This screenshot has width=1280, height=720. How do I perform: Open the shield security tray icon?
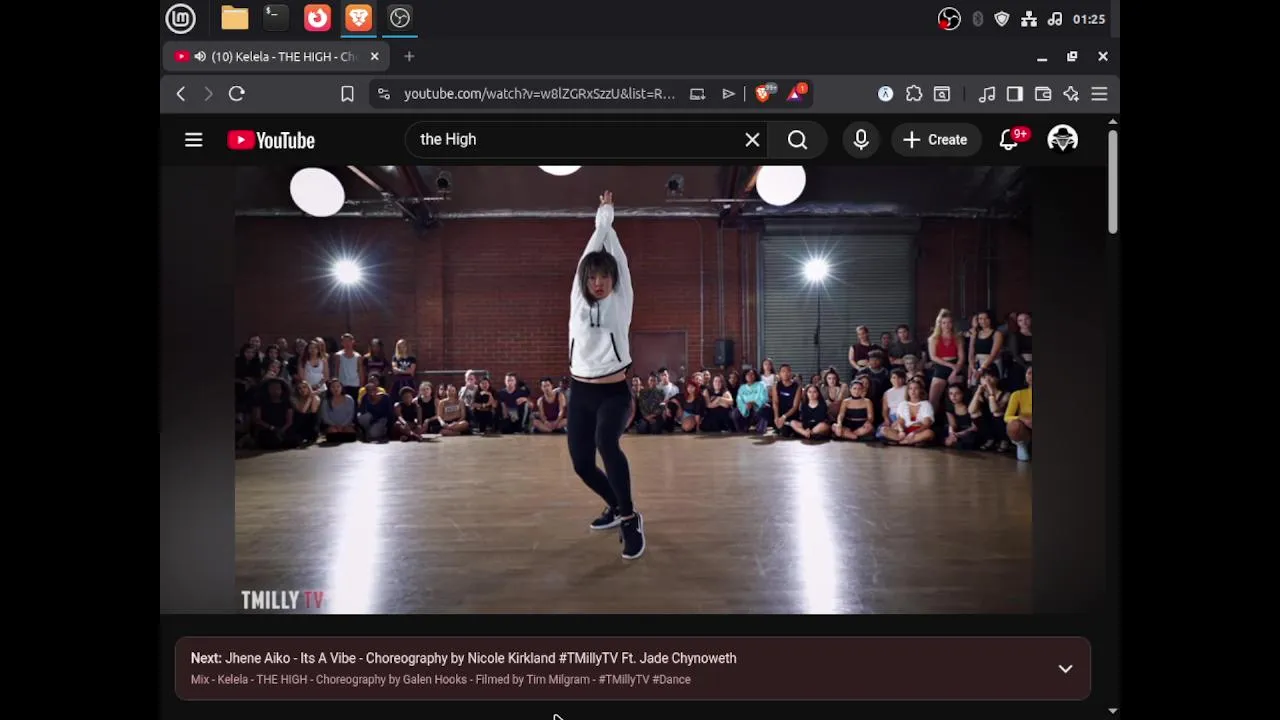point(1002,19)
